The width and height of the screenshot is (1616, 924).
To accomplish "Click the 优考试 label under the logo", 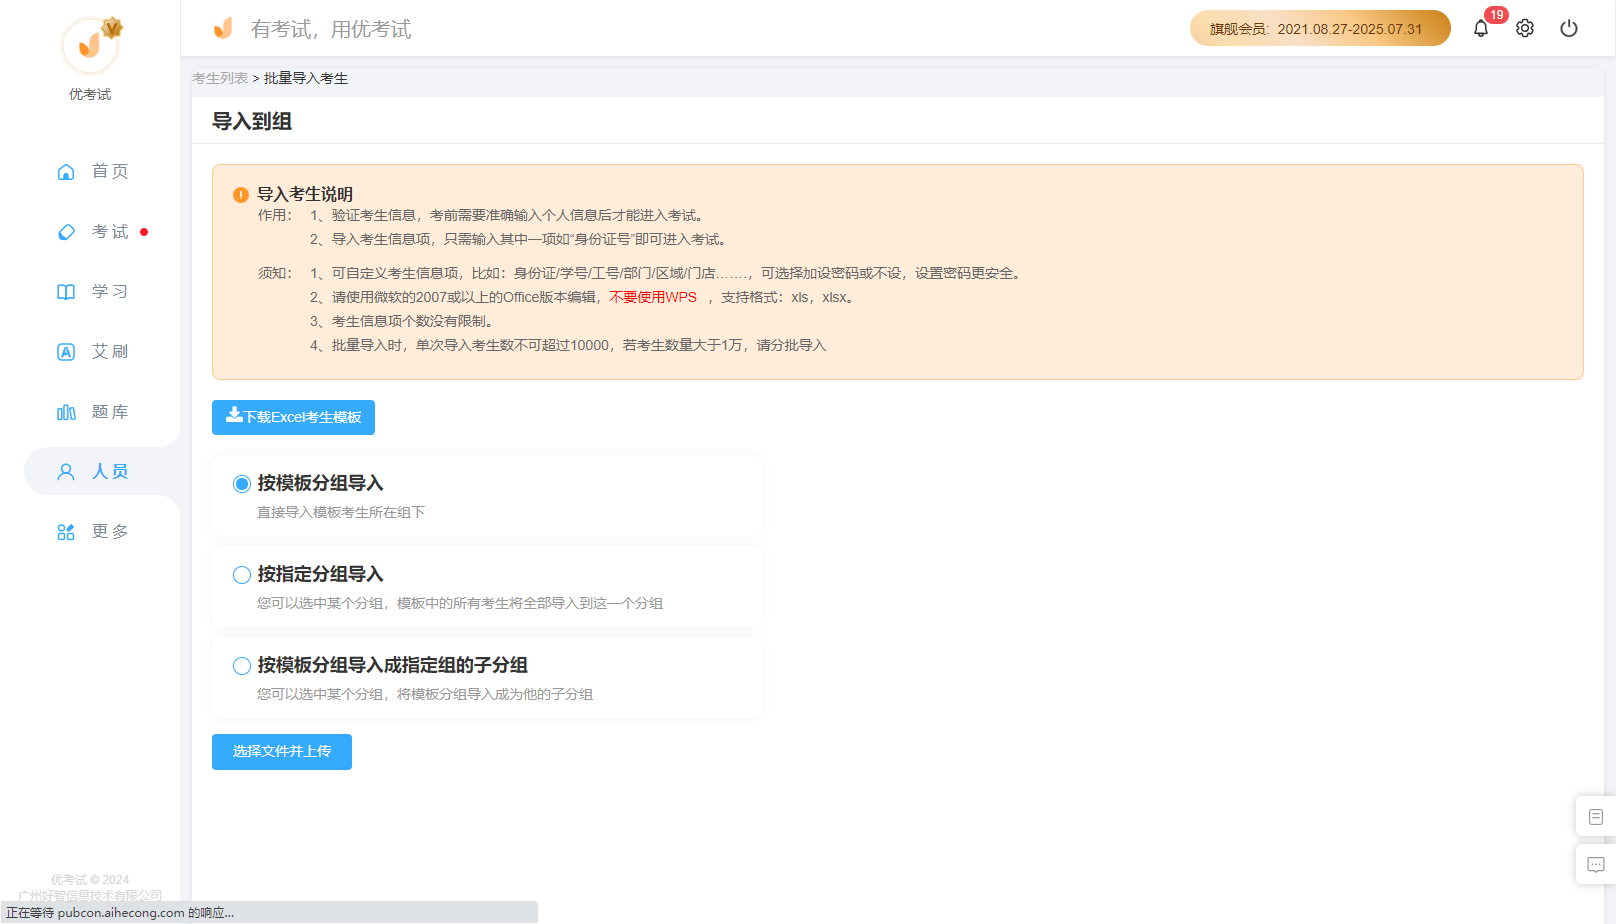I will pyautogui.click(x=90, y=94).
